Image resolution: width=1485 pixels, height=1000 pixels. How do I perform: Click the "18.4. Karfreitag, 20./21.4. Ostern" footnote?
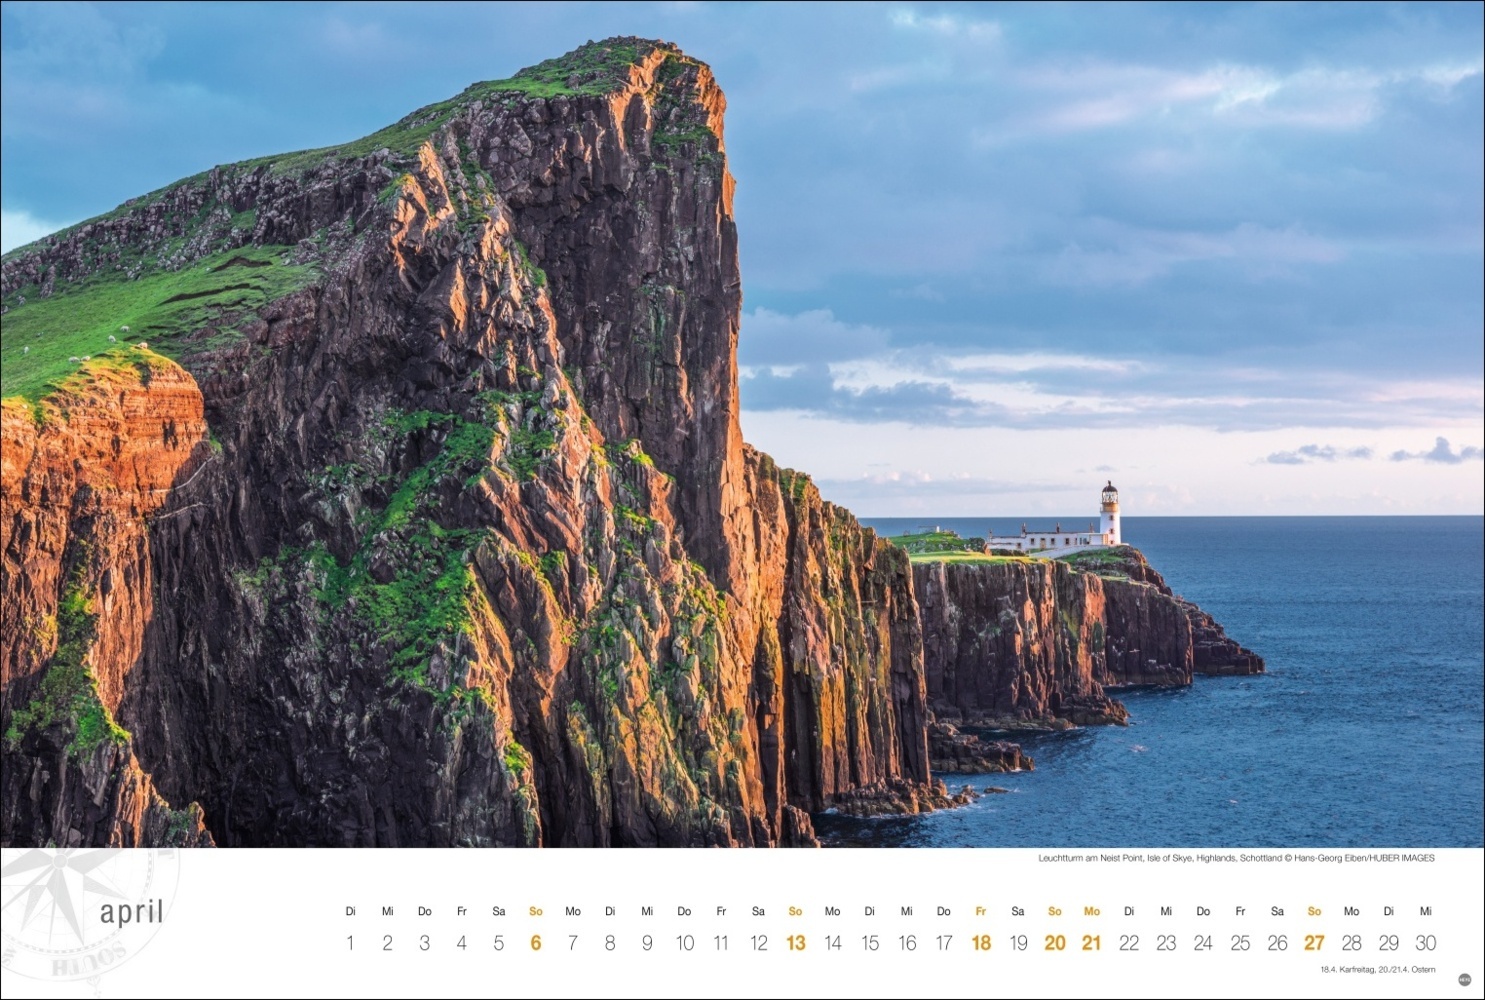click(1377, 969)
